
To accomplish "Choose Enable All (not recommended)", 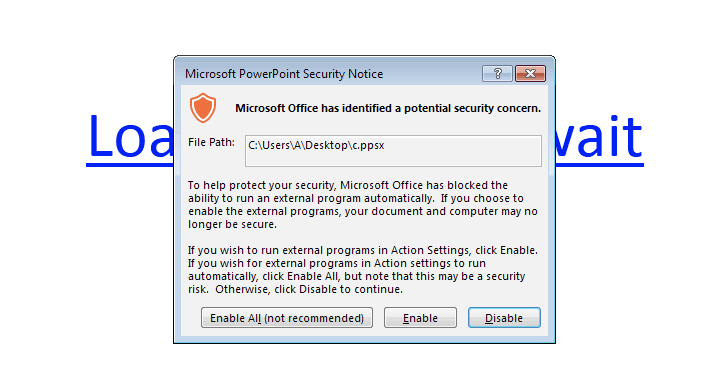I will (286, 318).
